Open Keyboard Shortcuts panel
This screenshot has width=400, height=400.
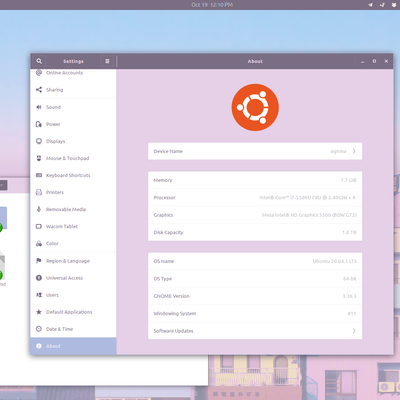coord(73,175)
